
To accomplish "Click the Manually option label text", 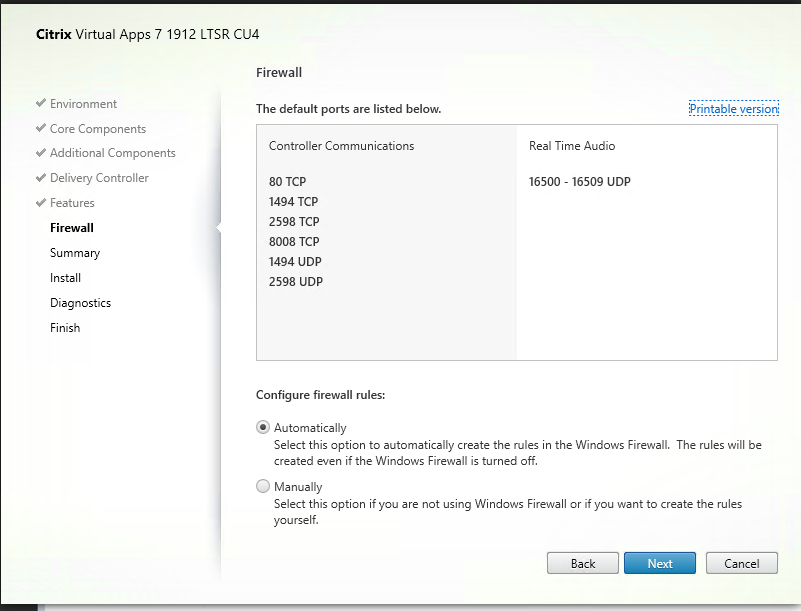I will [x=298, y=486].
